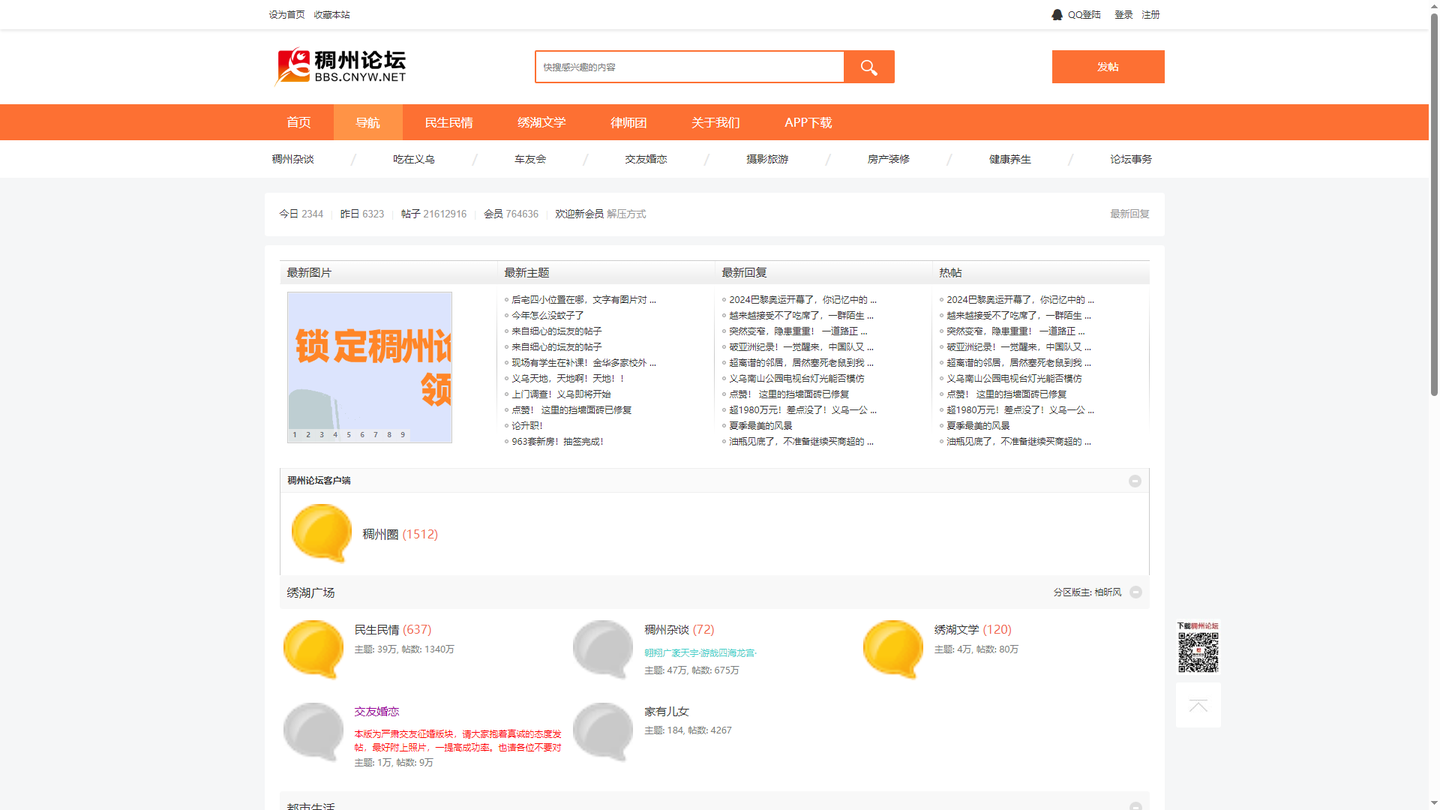Click the back-to-top arrow button

[1198, 706]
